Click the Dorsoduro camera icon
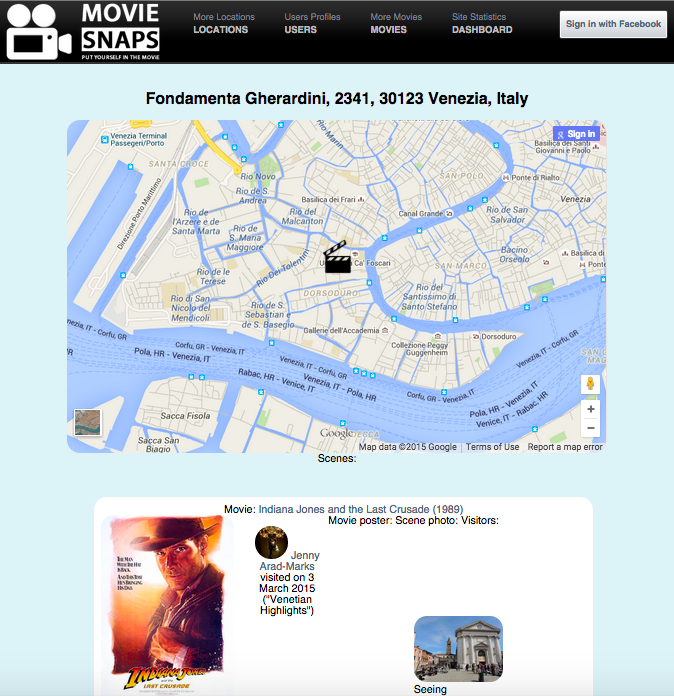Screen dimensions: 674x696 [x=476, y=336]
